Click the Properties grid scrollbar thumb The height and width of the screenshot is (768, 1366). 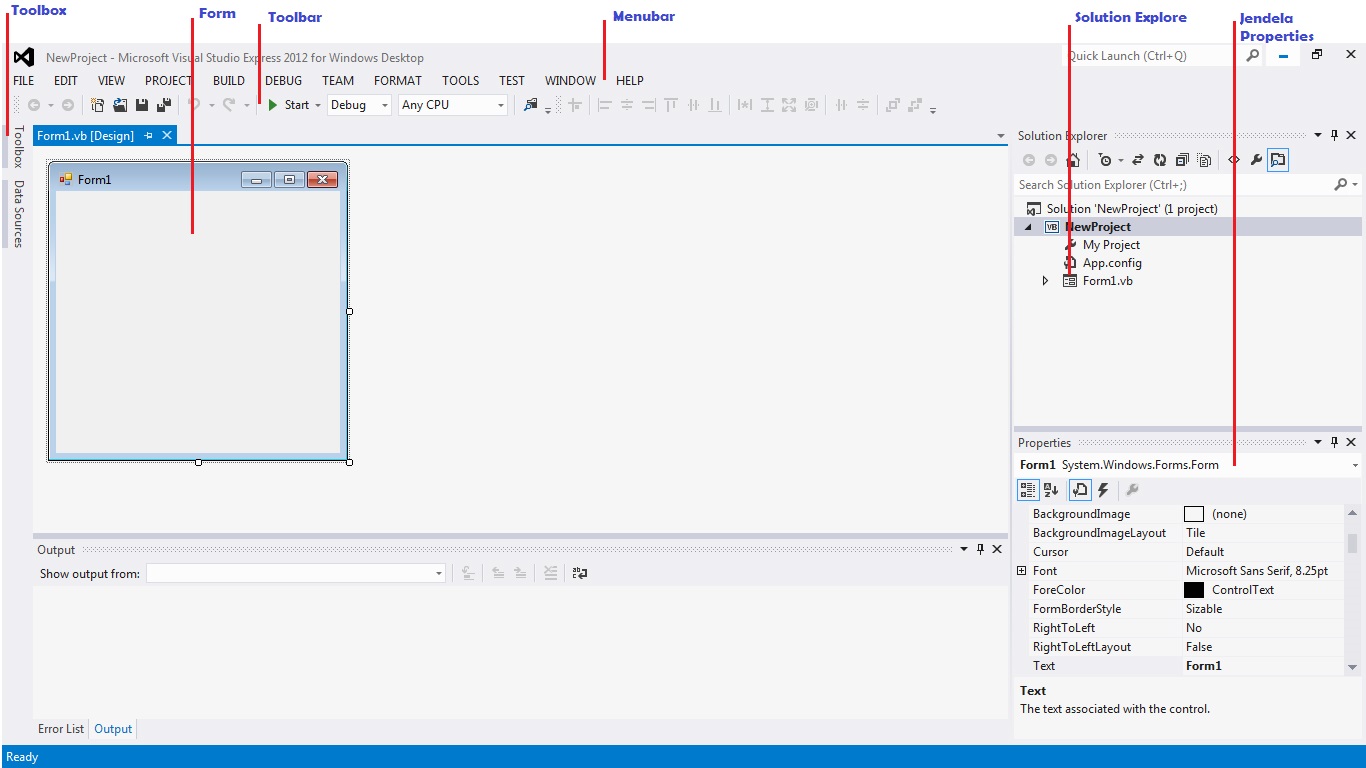pos(1353,543)
